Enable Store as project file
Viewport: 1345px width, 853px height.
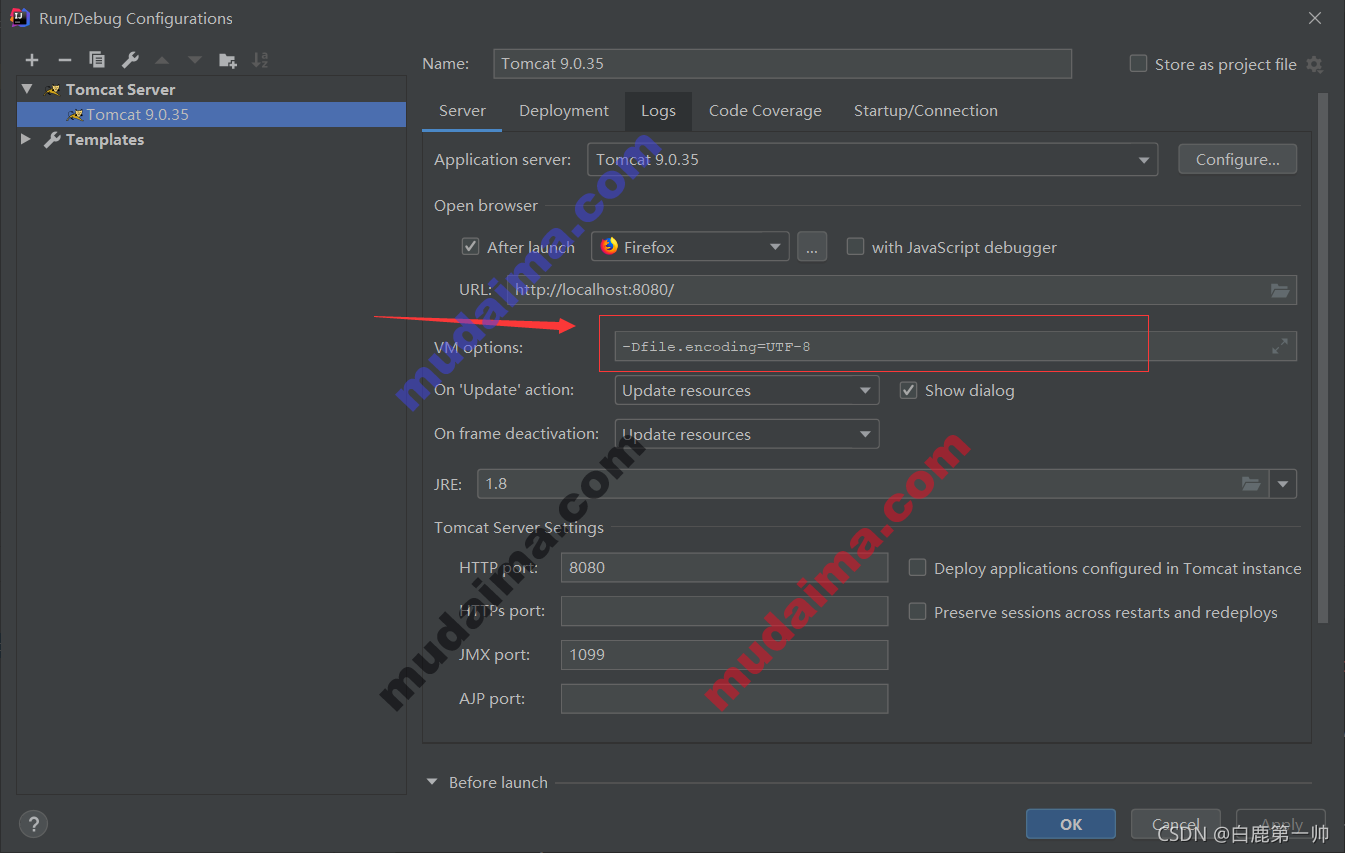tap(1138, 64)
